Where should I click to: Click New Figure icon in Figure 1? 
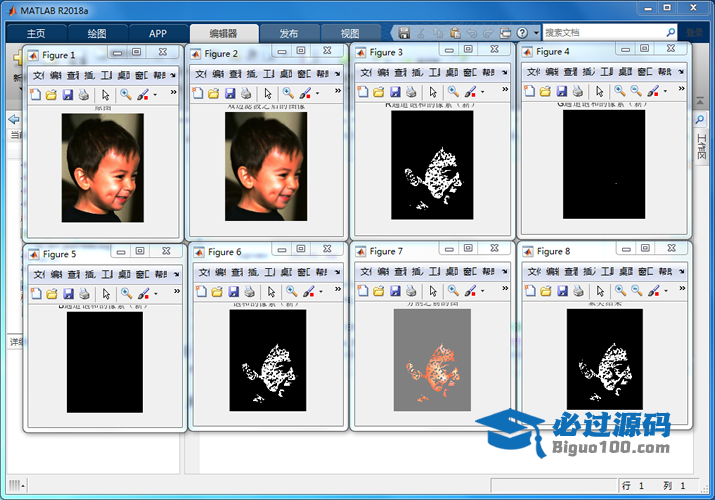coord(35,94)
